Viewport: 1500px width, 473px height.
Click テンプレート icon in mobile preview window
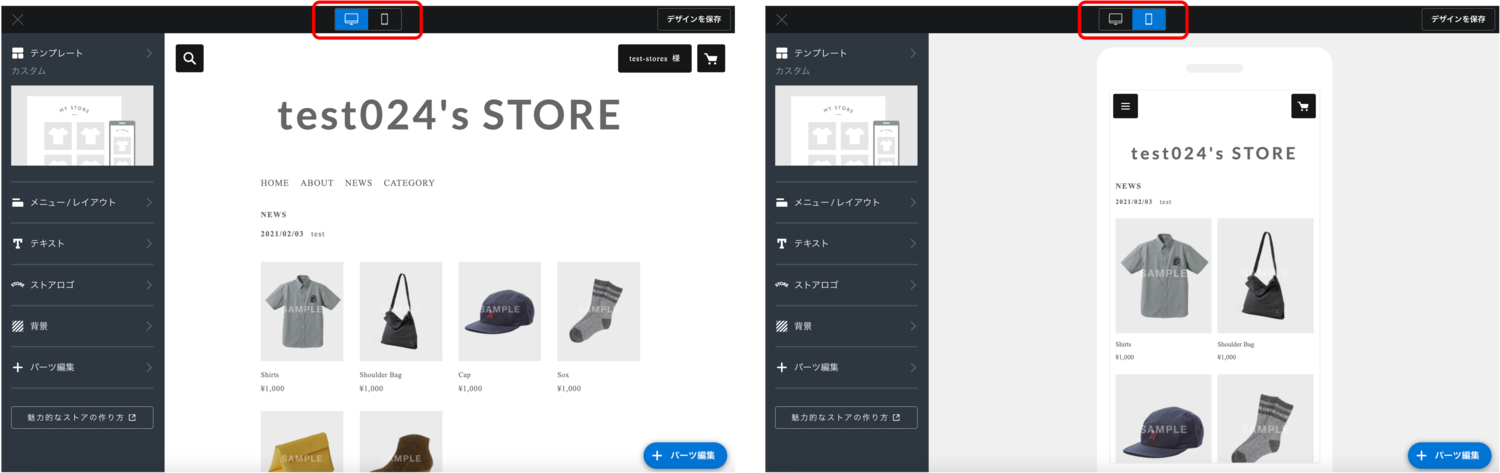(782, 53)
